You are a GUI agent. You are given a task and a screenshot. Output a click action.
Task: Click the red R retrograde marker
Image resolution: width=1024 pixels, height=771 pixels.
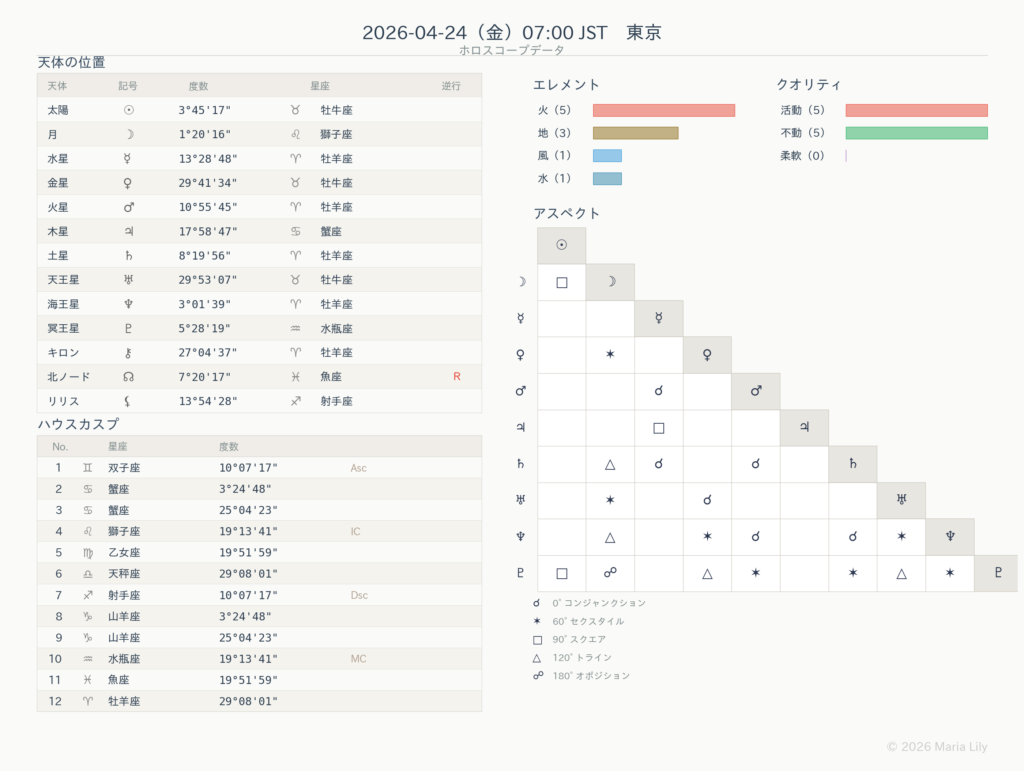click(x=456, y=377)
